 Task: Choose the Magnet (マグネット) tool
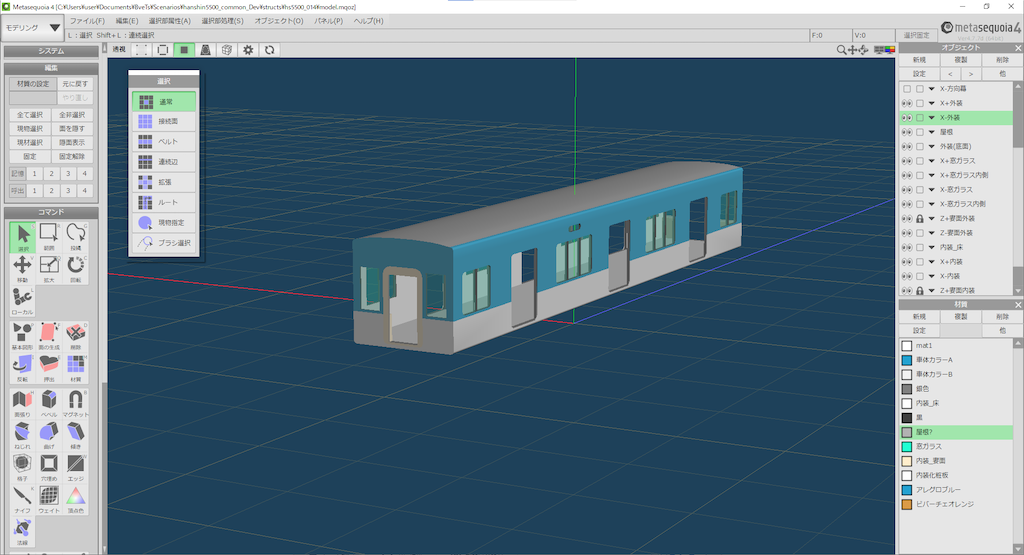click(76, 403)
